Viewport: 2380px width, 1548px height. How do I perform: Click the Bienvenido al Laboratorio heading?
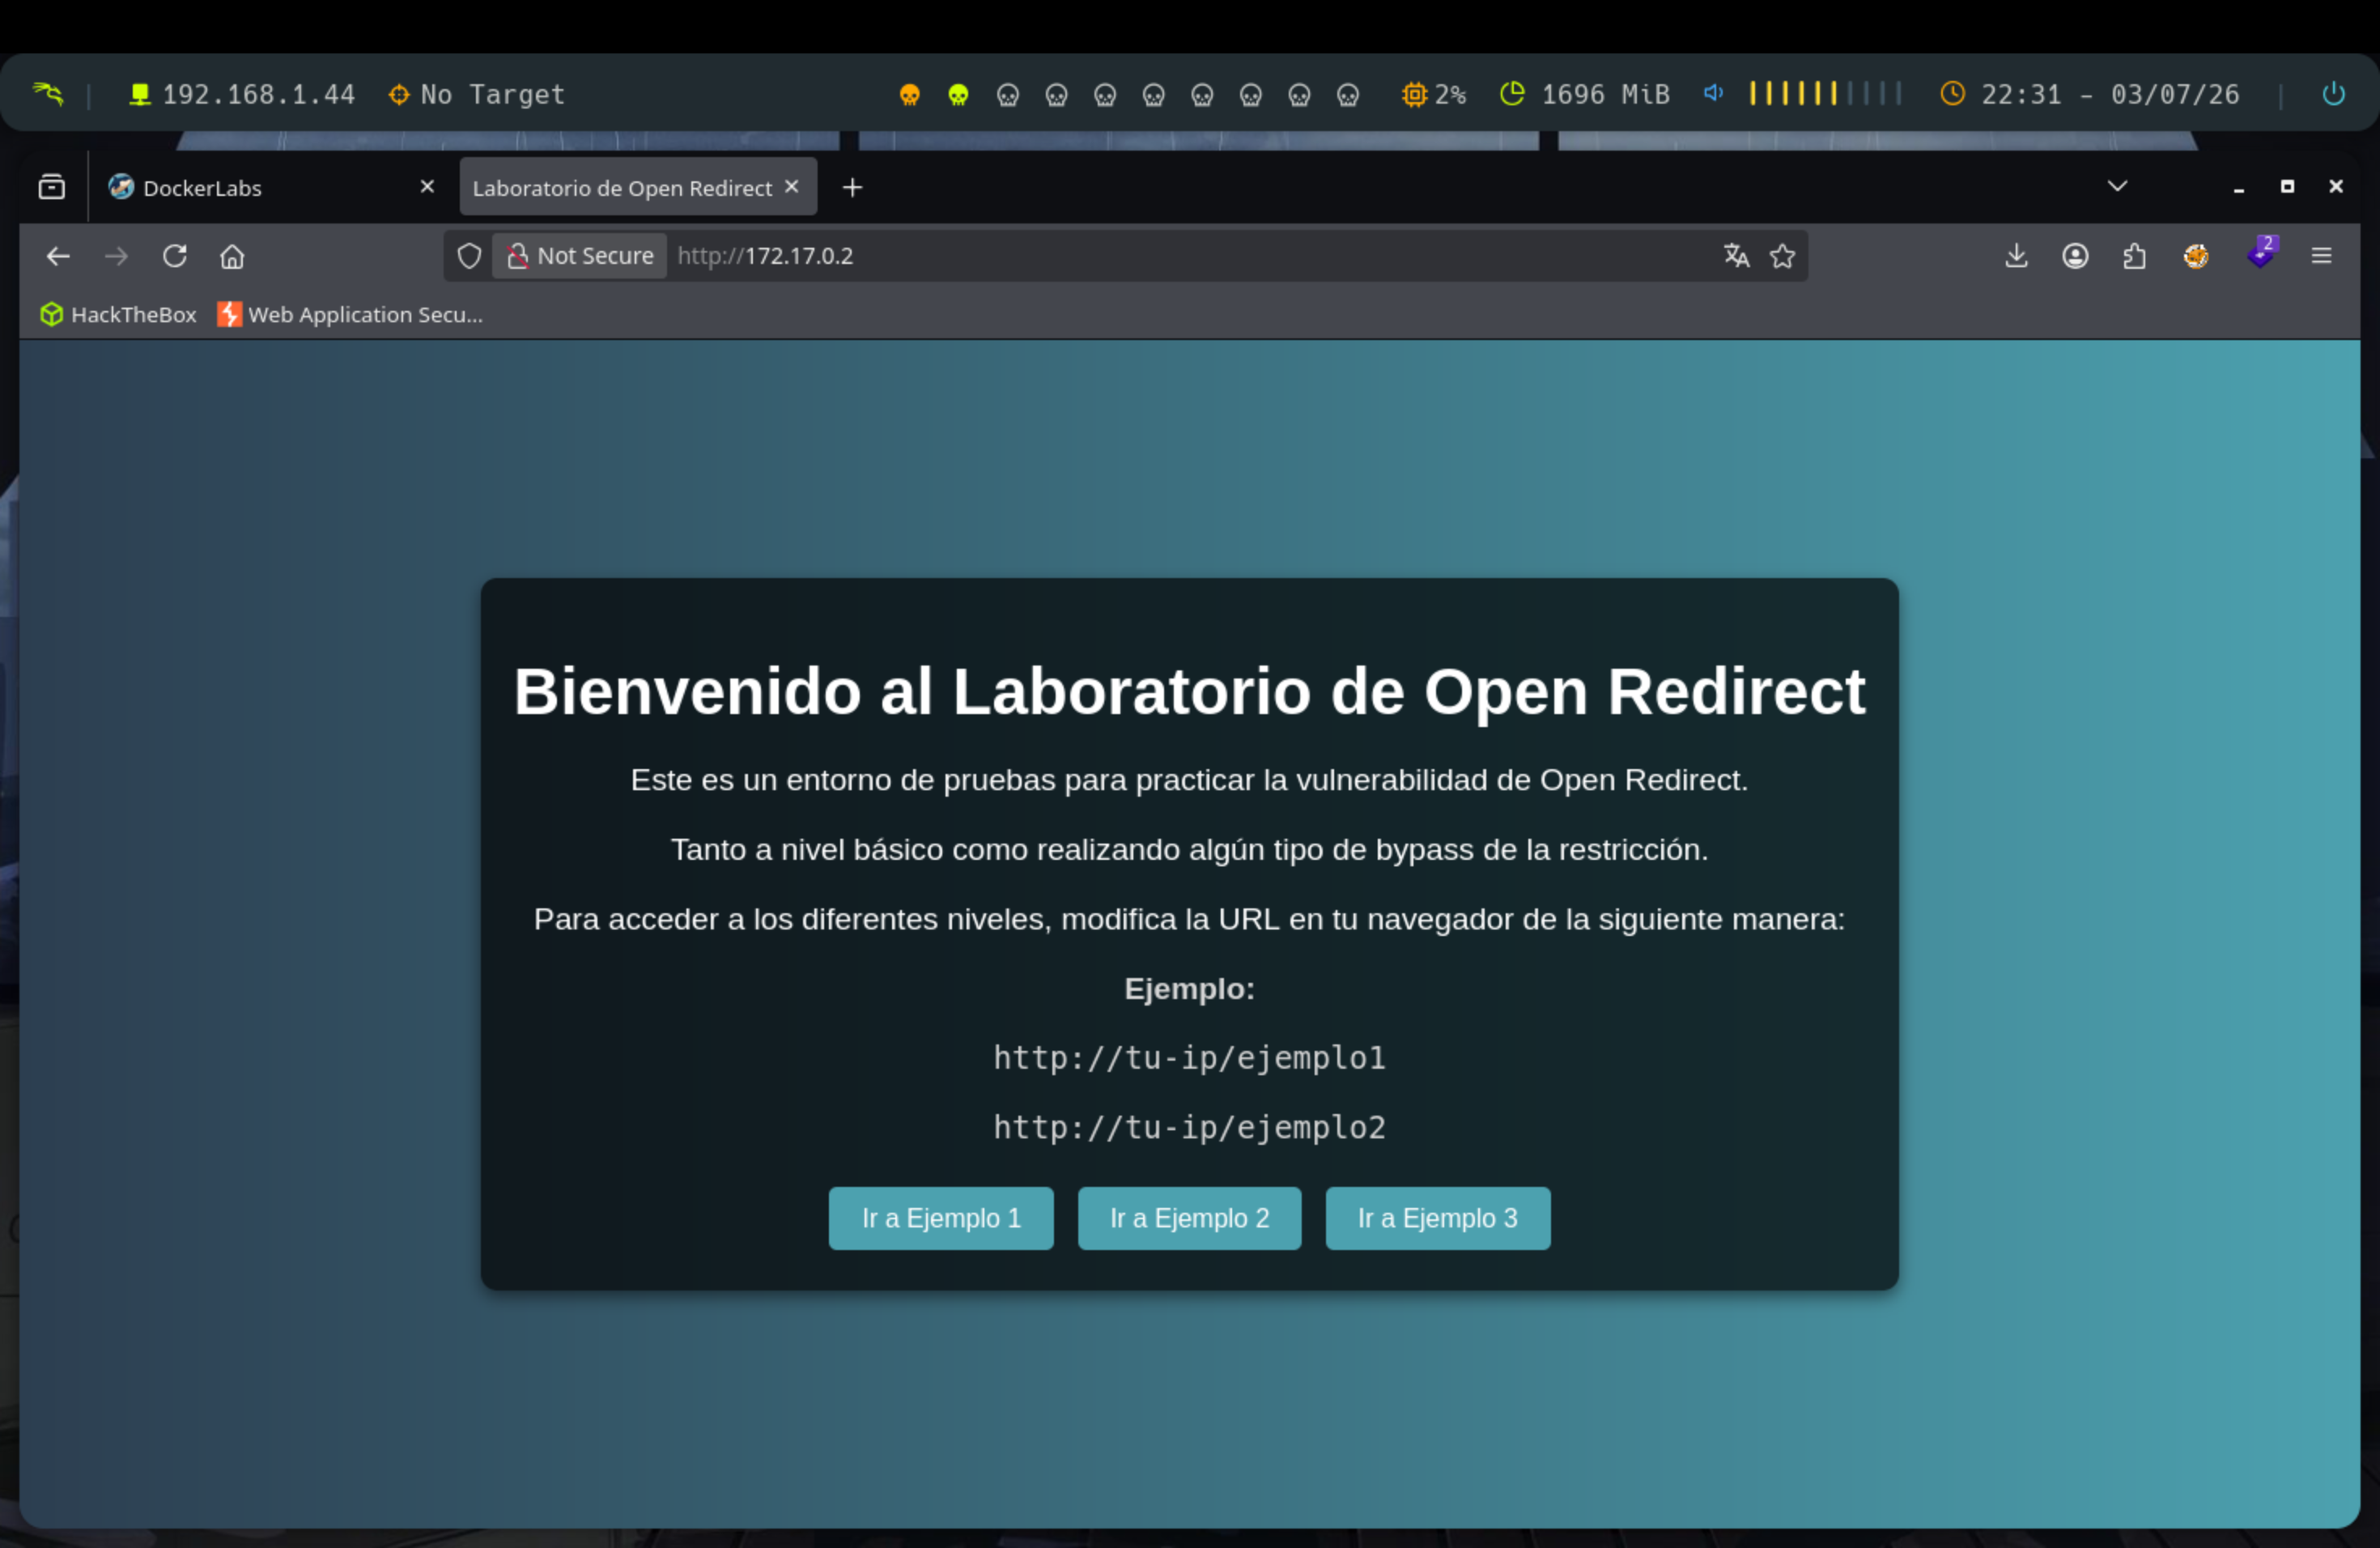point(1189,691)
